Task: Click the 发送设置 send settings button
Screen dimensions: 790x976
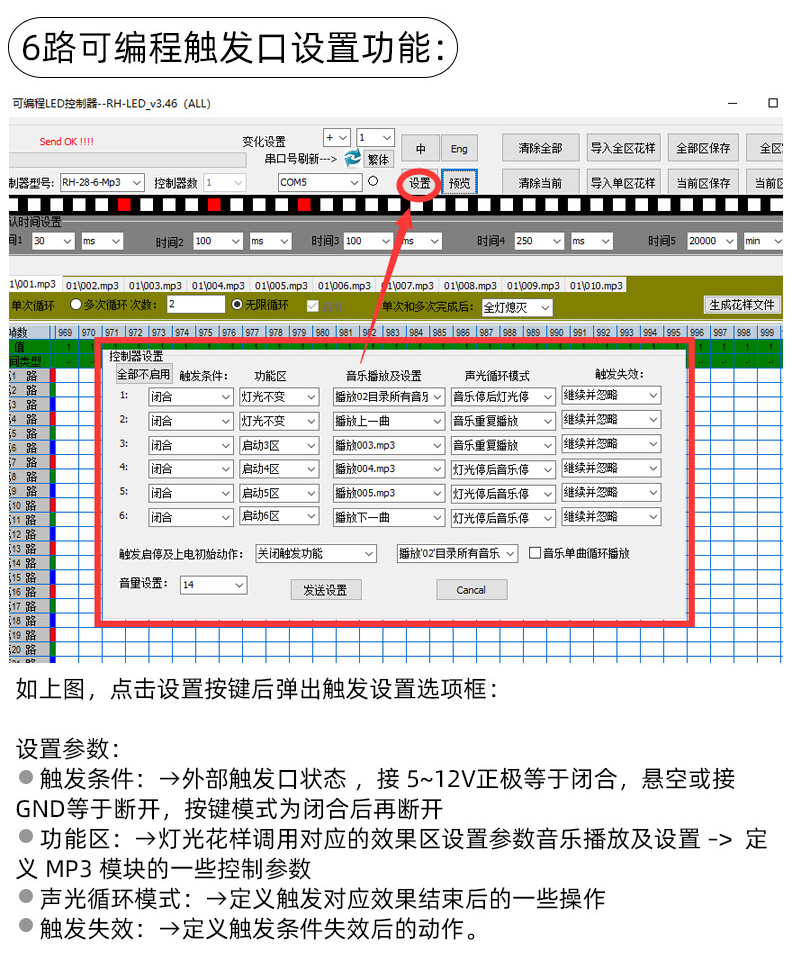Action: (325, 590)
